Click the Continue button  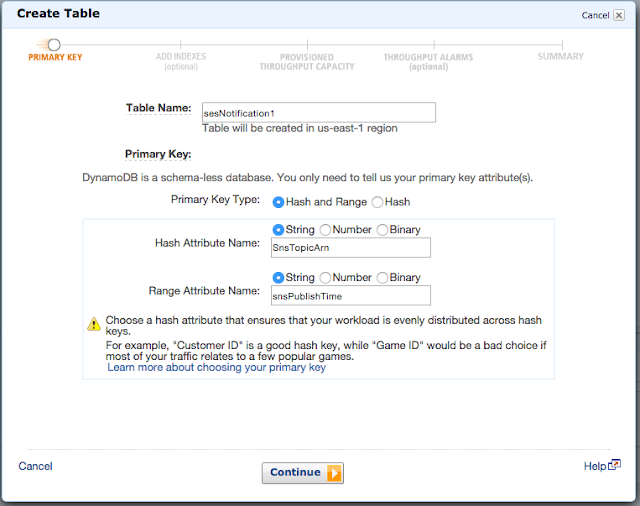pyautogui.click(x=302, y=473)
